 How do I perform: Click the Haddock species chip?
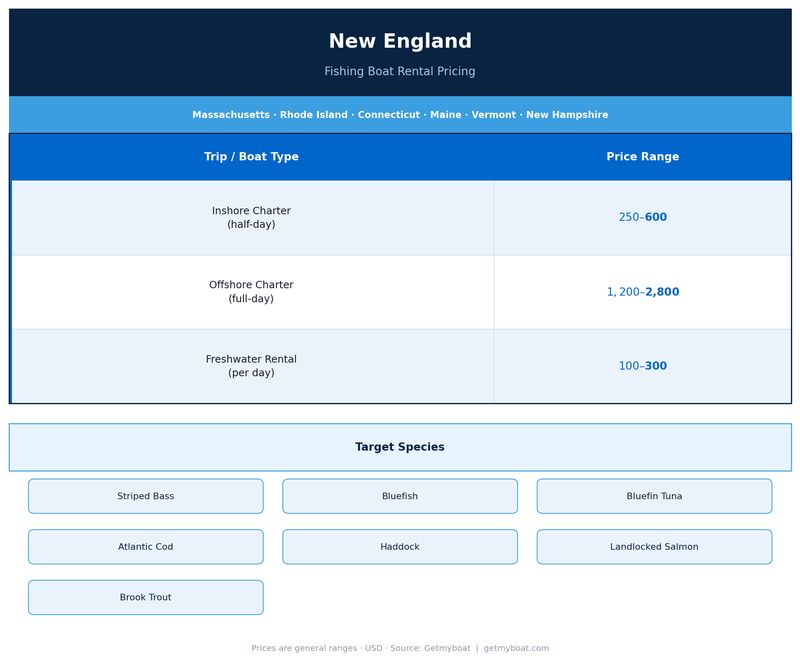click(400, 547)
